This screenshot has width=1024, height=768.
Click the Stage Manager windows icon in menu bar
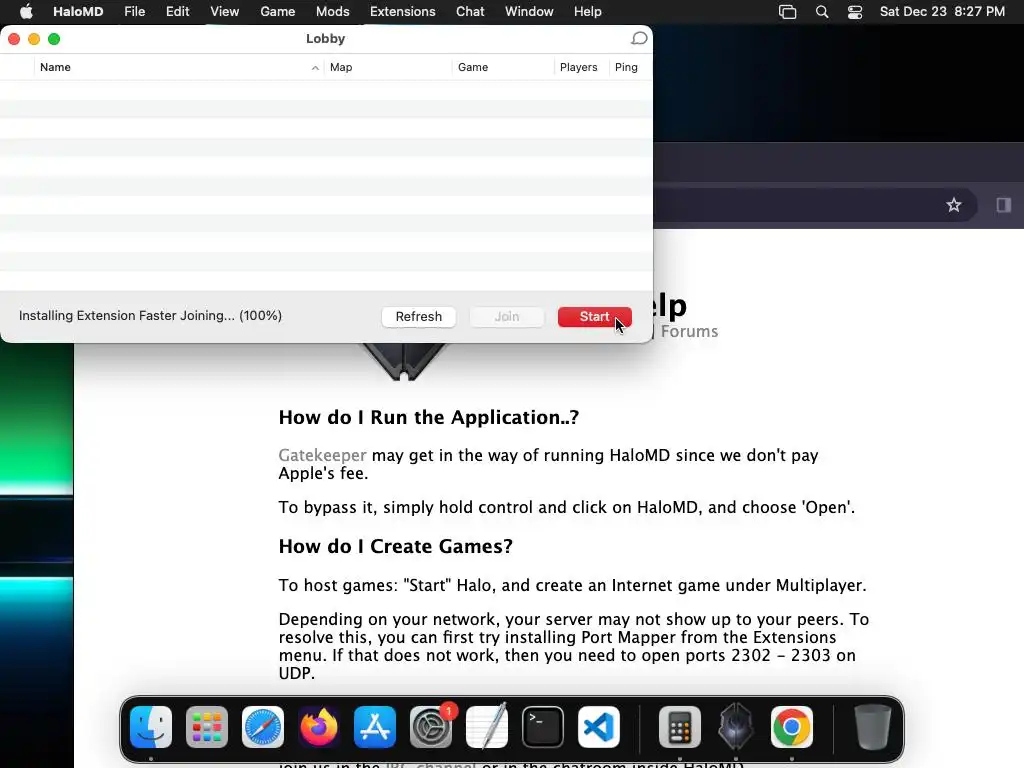pyautogui.click(x=788, y=12)
